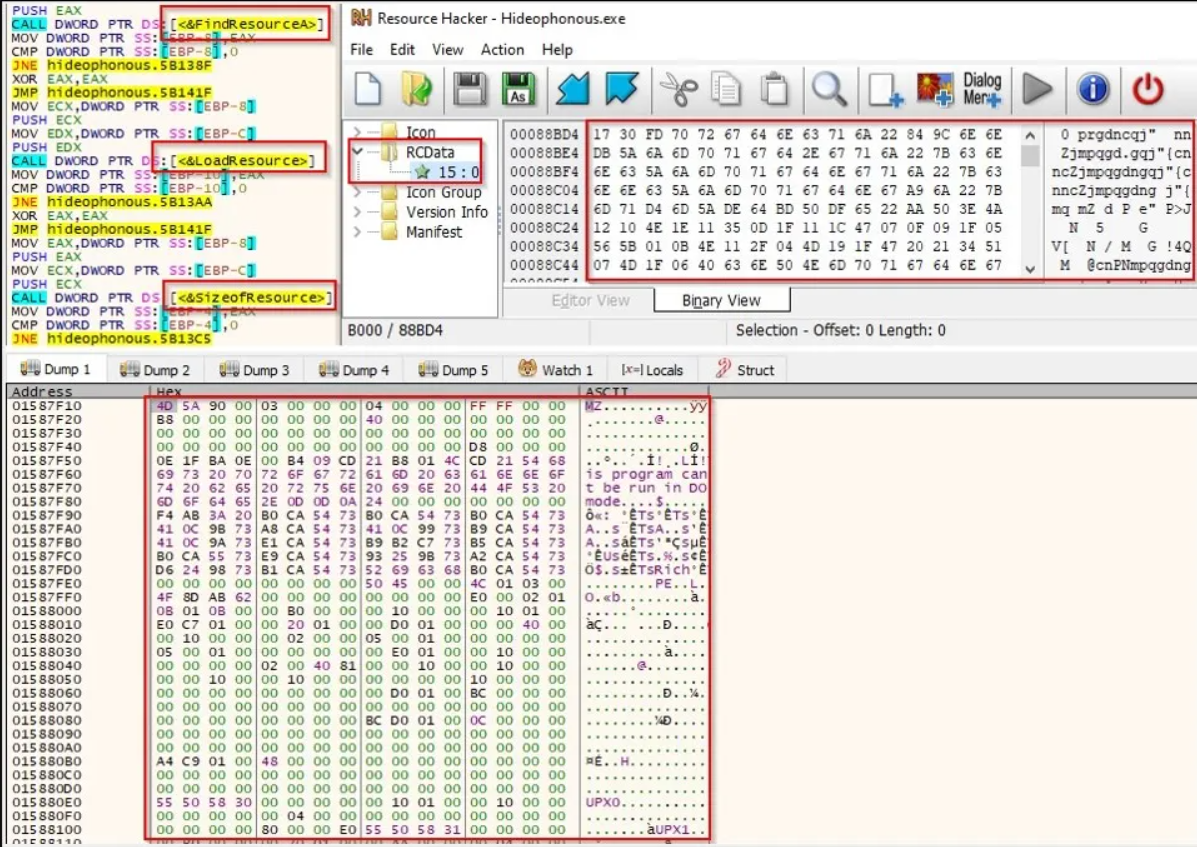Open the Dialog Menu editor icon
This screenshot has width=1197, height=847.
pyautogui.click(x=982, y=89)
